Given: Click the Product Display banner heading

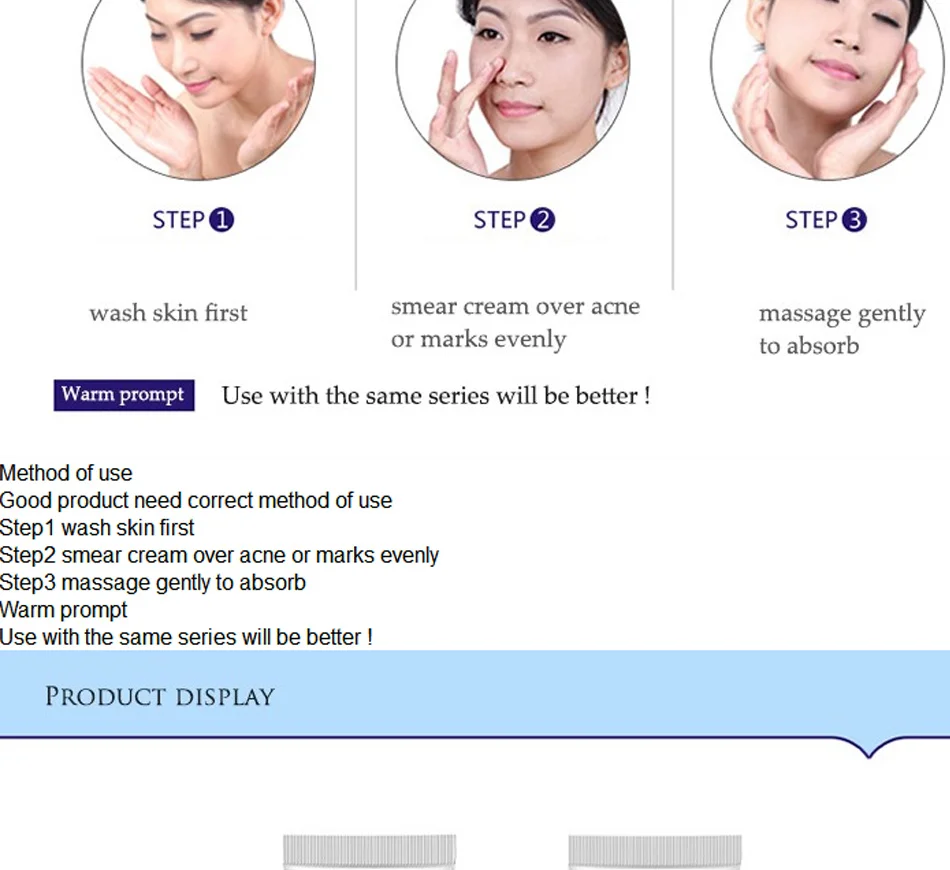Looking at the screenshot, I should tap(160, 697).
